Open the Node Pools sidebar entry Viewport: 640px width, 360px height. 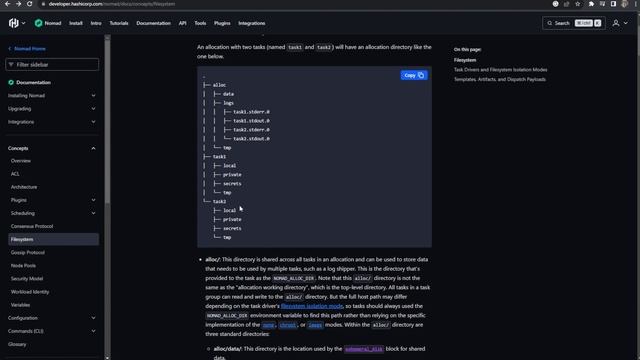pyautogui.click(x=23, y=265)
